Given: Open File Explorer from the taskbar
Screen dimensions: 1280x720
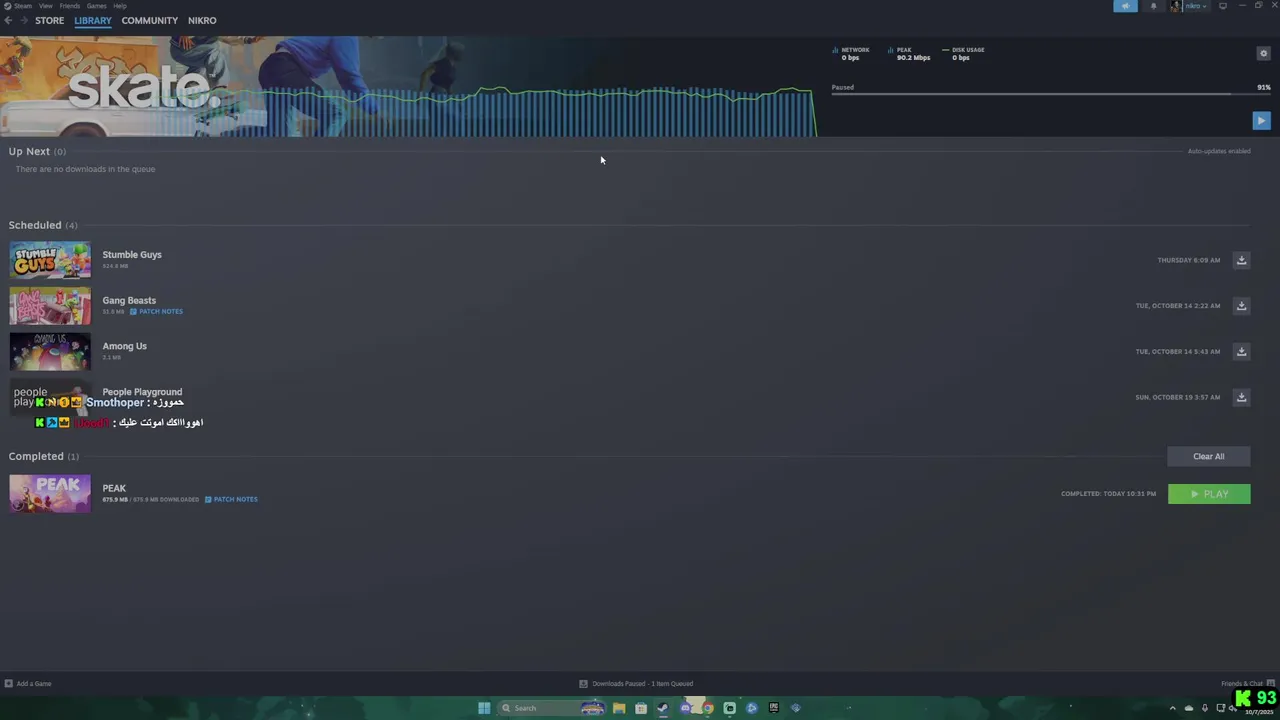Looking at the screenshot, I should [619, 708].
